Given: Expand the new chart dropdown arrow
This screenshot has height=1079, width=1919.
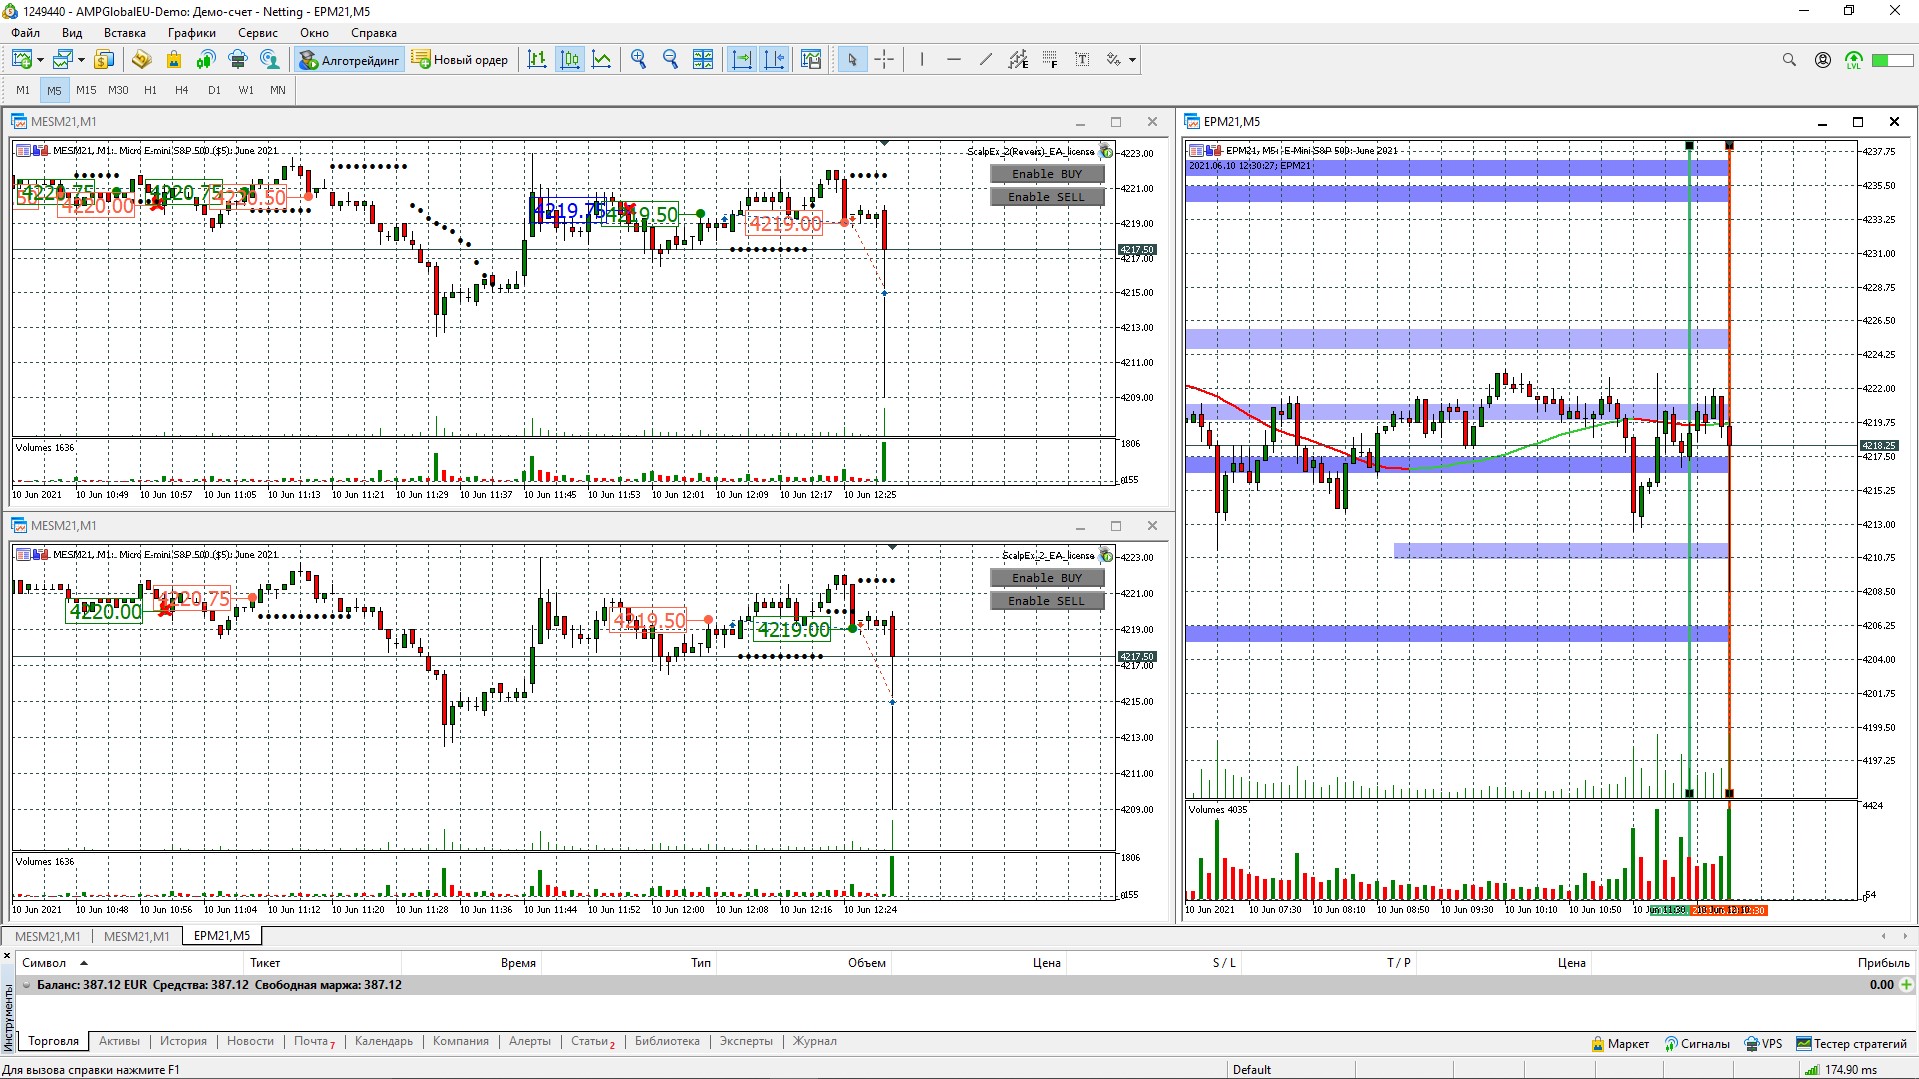Looking at the screenshot, I should pos(40,60).
